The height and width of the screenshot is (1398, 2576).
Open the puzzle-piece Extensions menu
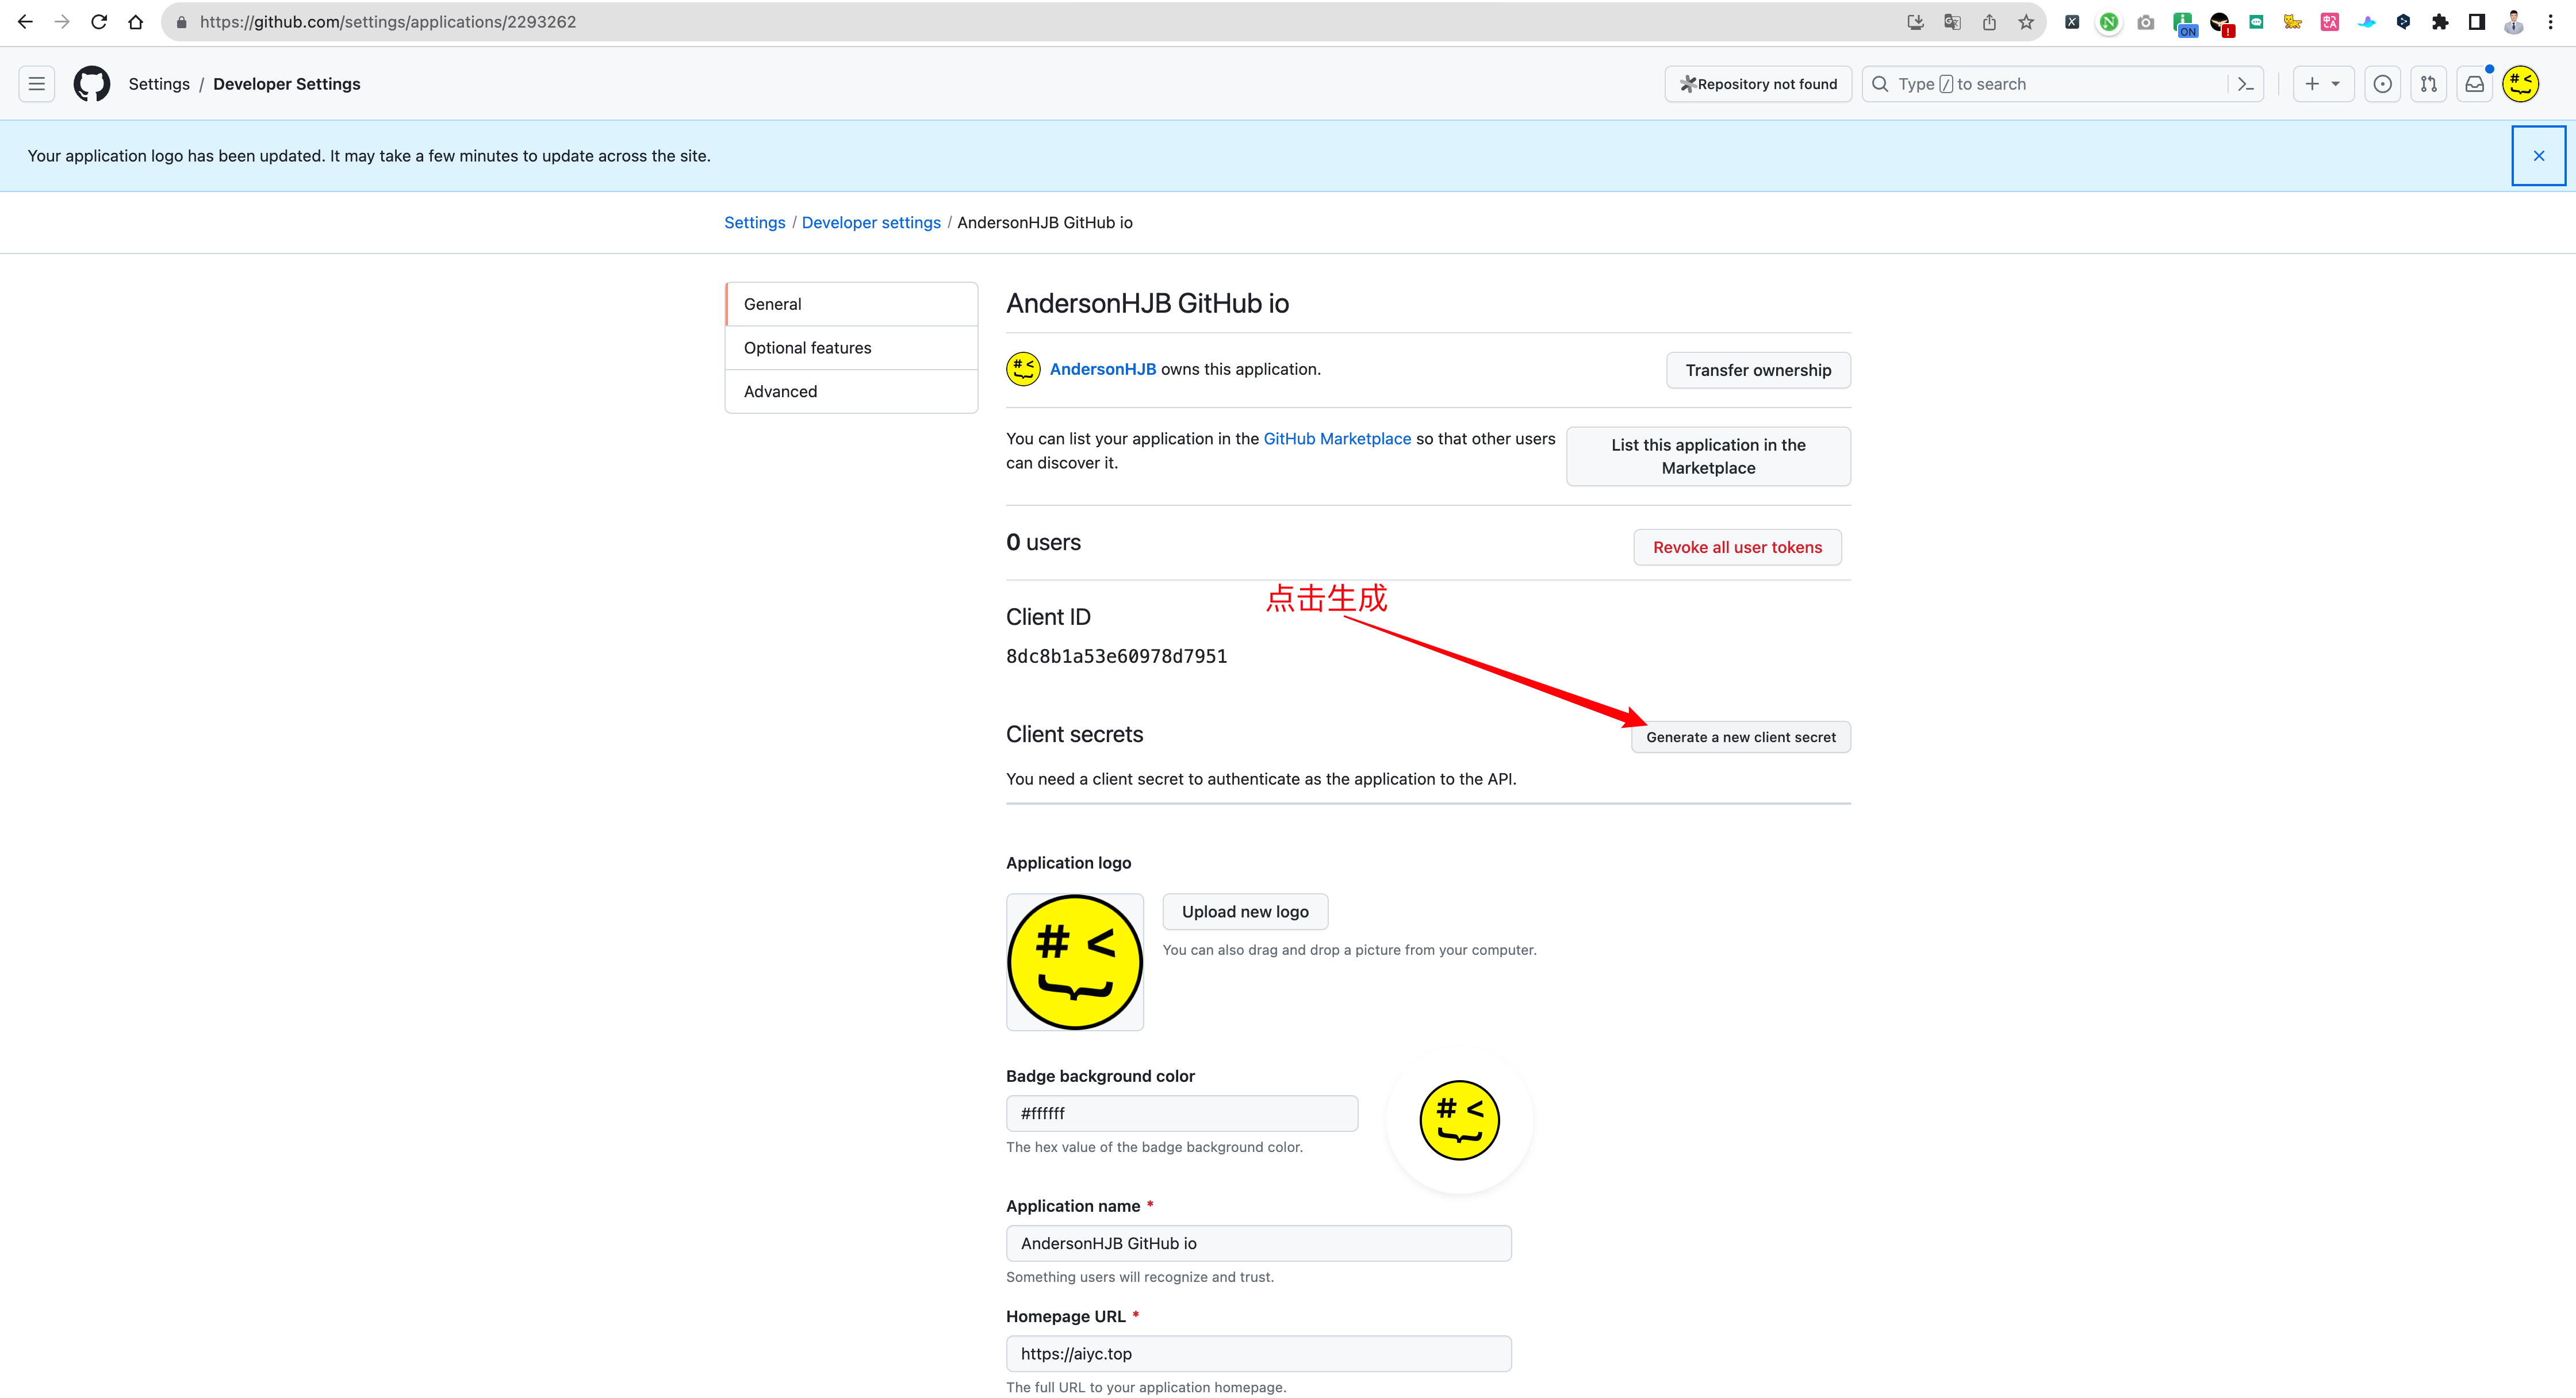pos(2440,22)
